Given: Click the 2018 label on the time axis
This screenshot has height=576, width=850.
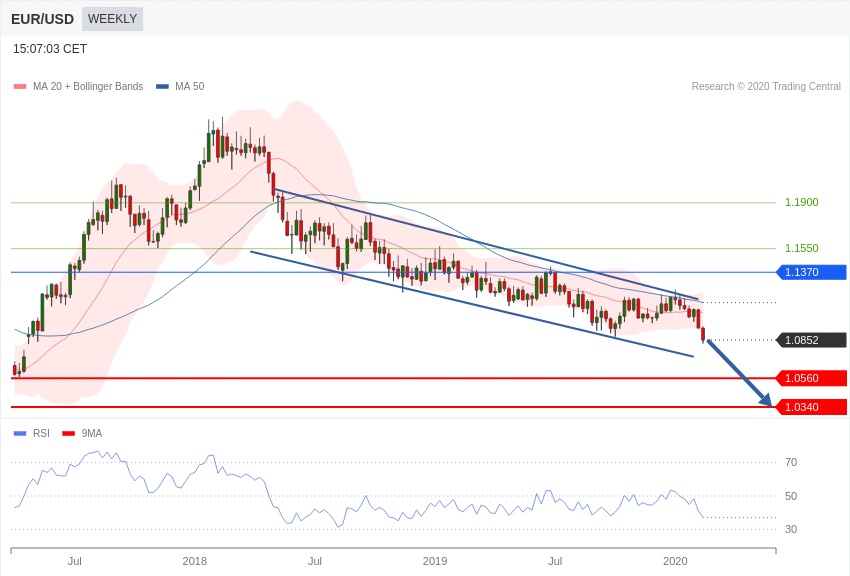Looking at the screenshot, I should tap(195, 561).
